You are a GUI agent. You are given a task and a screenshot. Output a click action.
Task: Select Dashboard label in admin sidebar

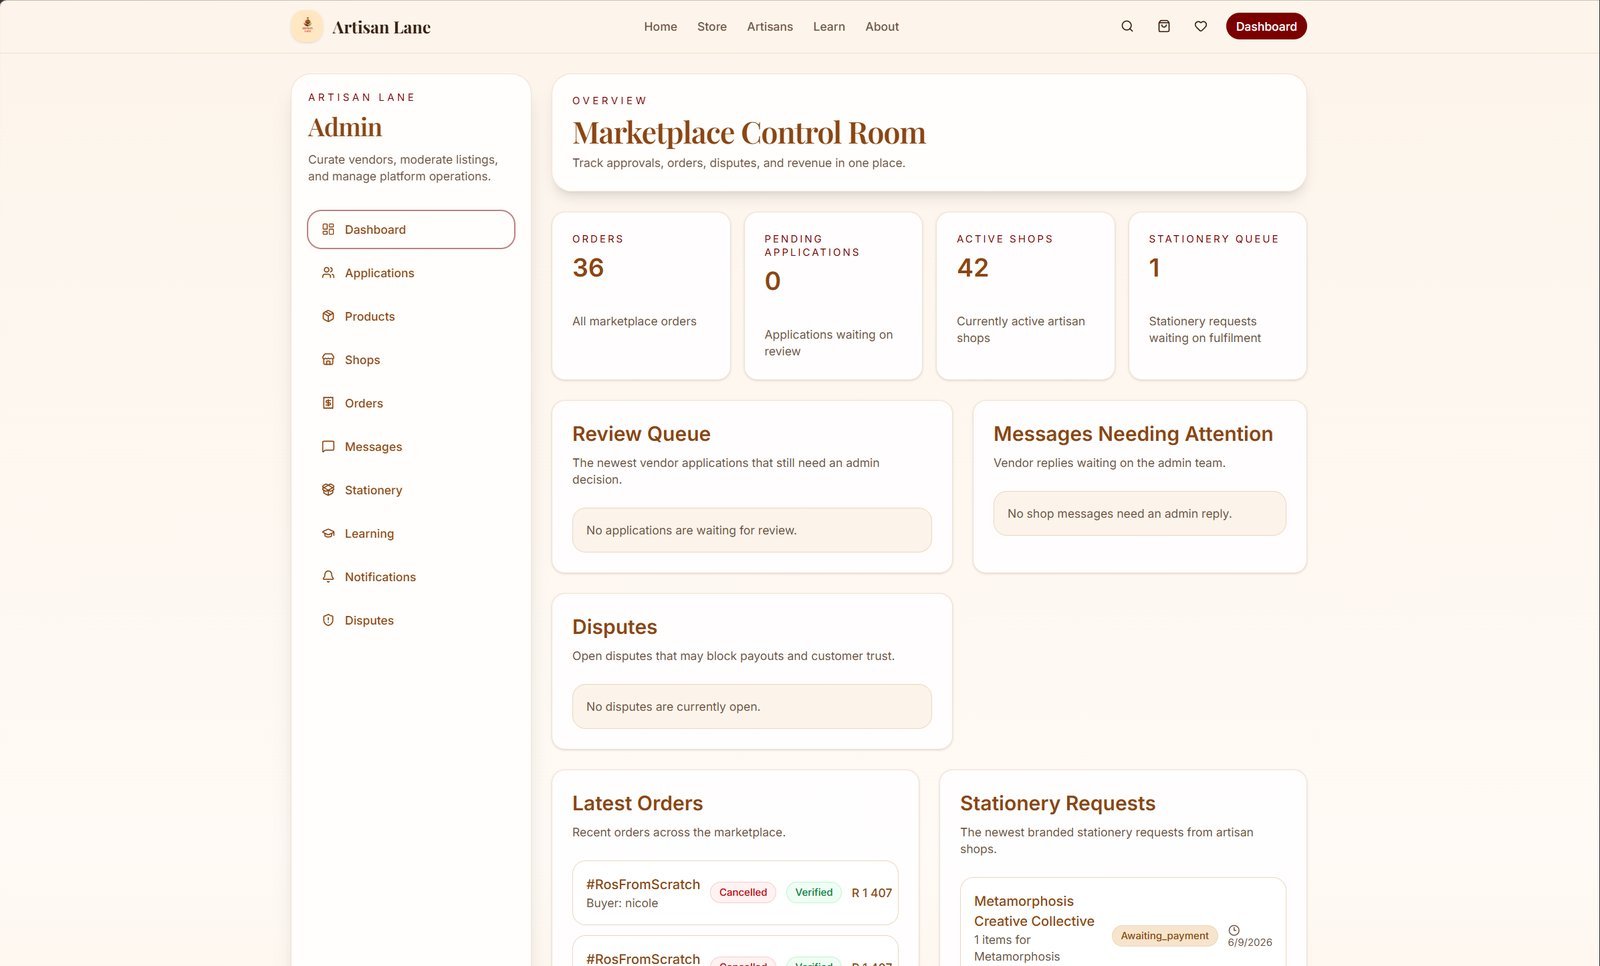point(375,229)
